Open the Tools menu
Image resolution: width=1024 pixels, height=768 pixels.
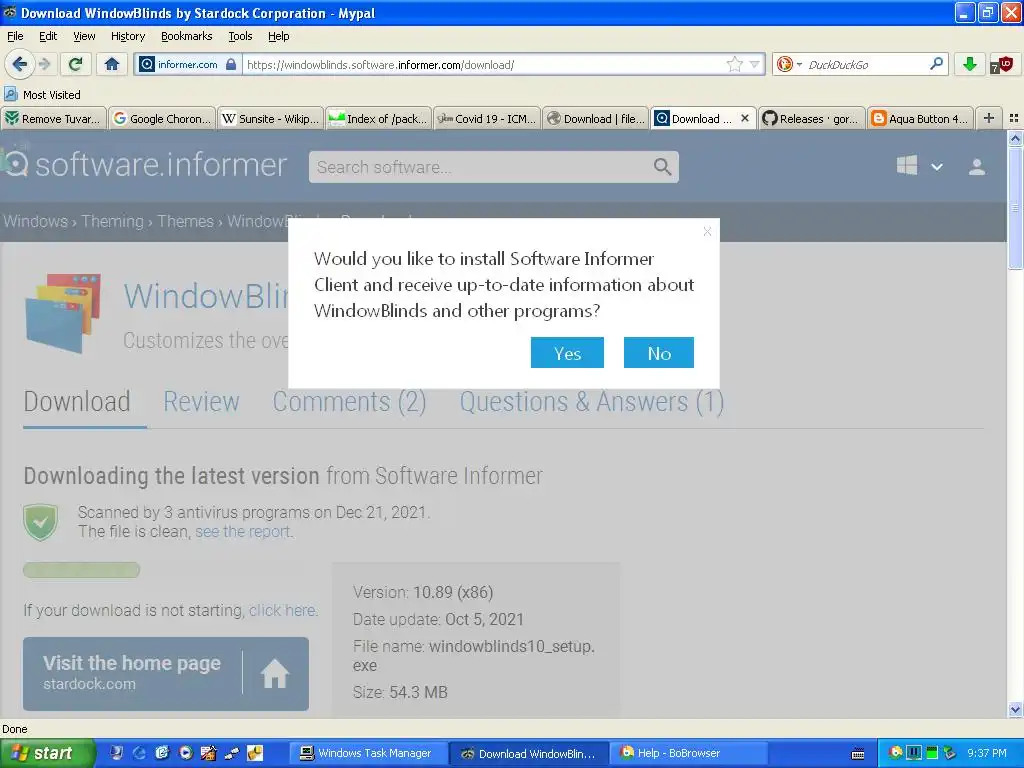click(x=240, y=36)
